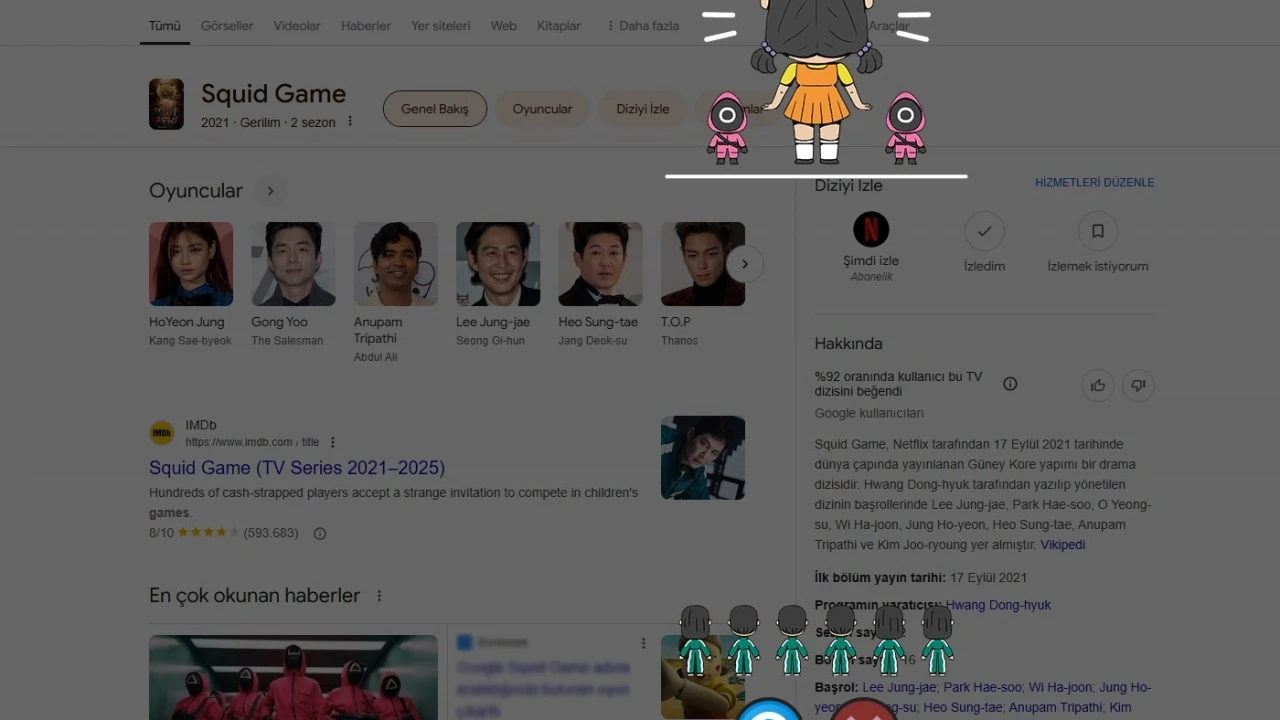Mark the show as watched (İzledim)
Image resolution: width=1280 pixels, height=720 pixels.
tap(984, 231)
